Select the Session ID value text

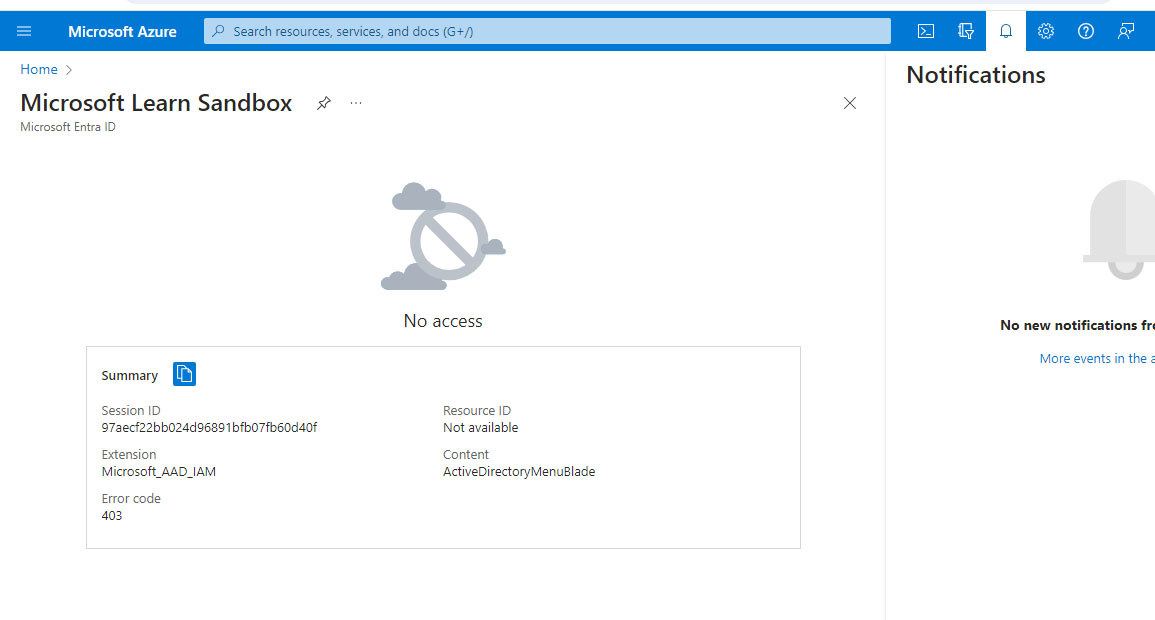coord(209,428)
